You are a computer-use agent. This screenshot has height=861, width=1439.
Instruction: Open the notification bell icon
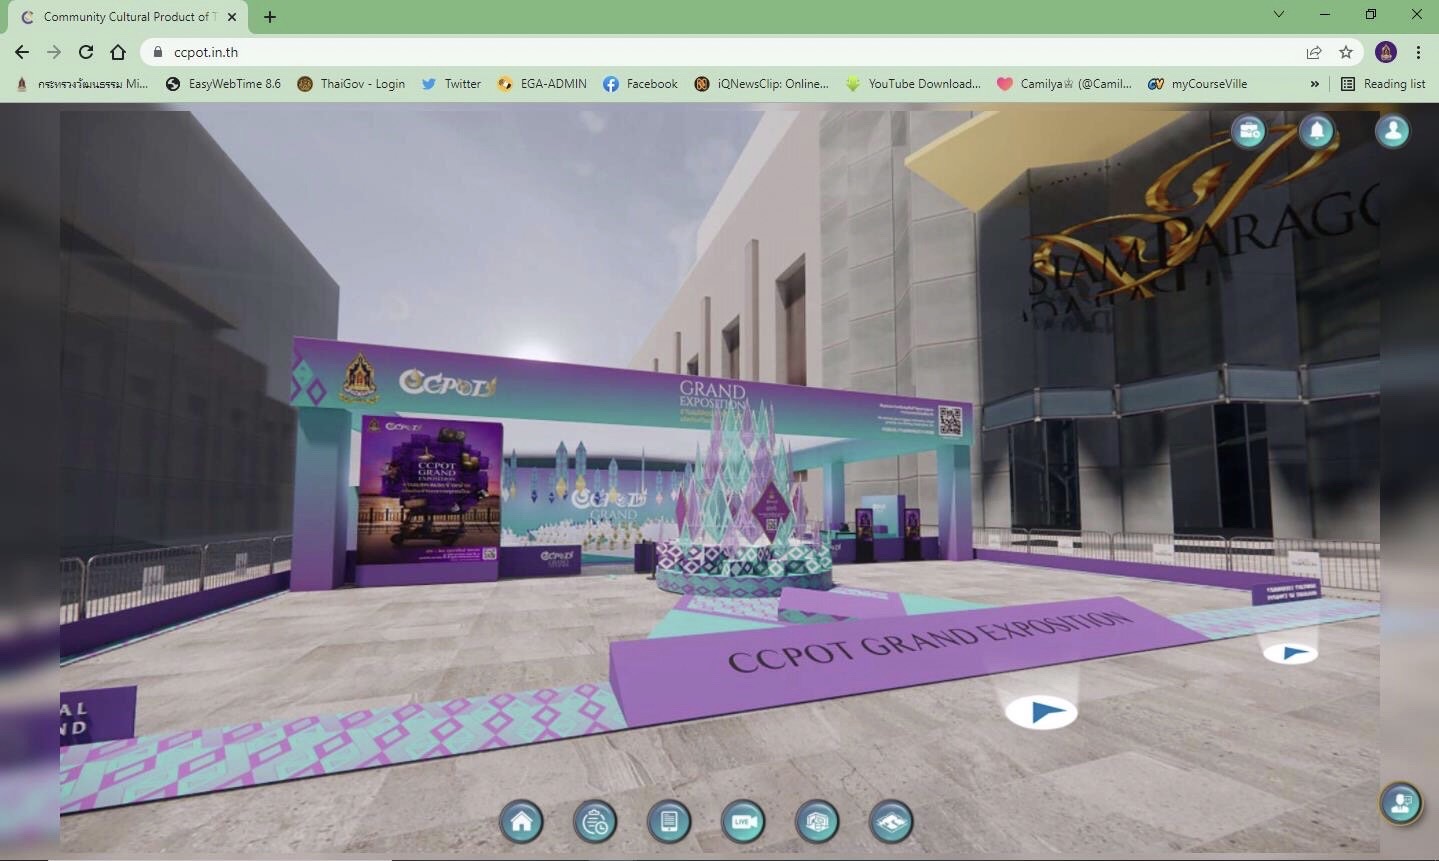[1317, 131]
